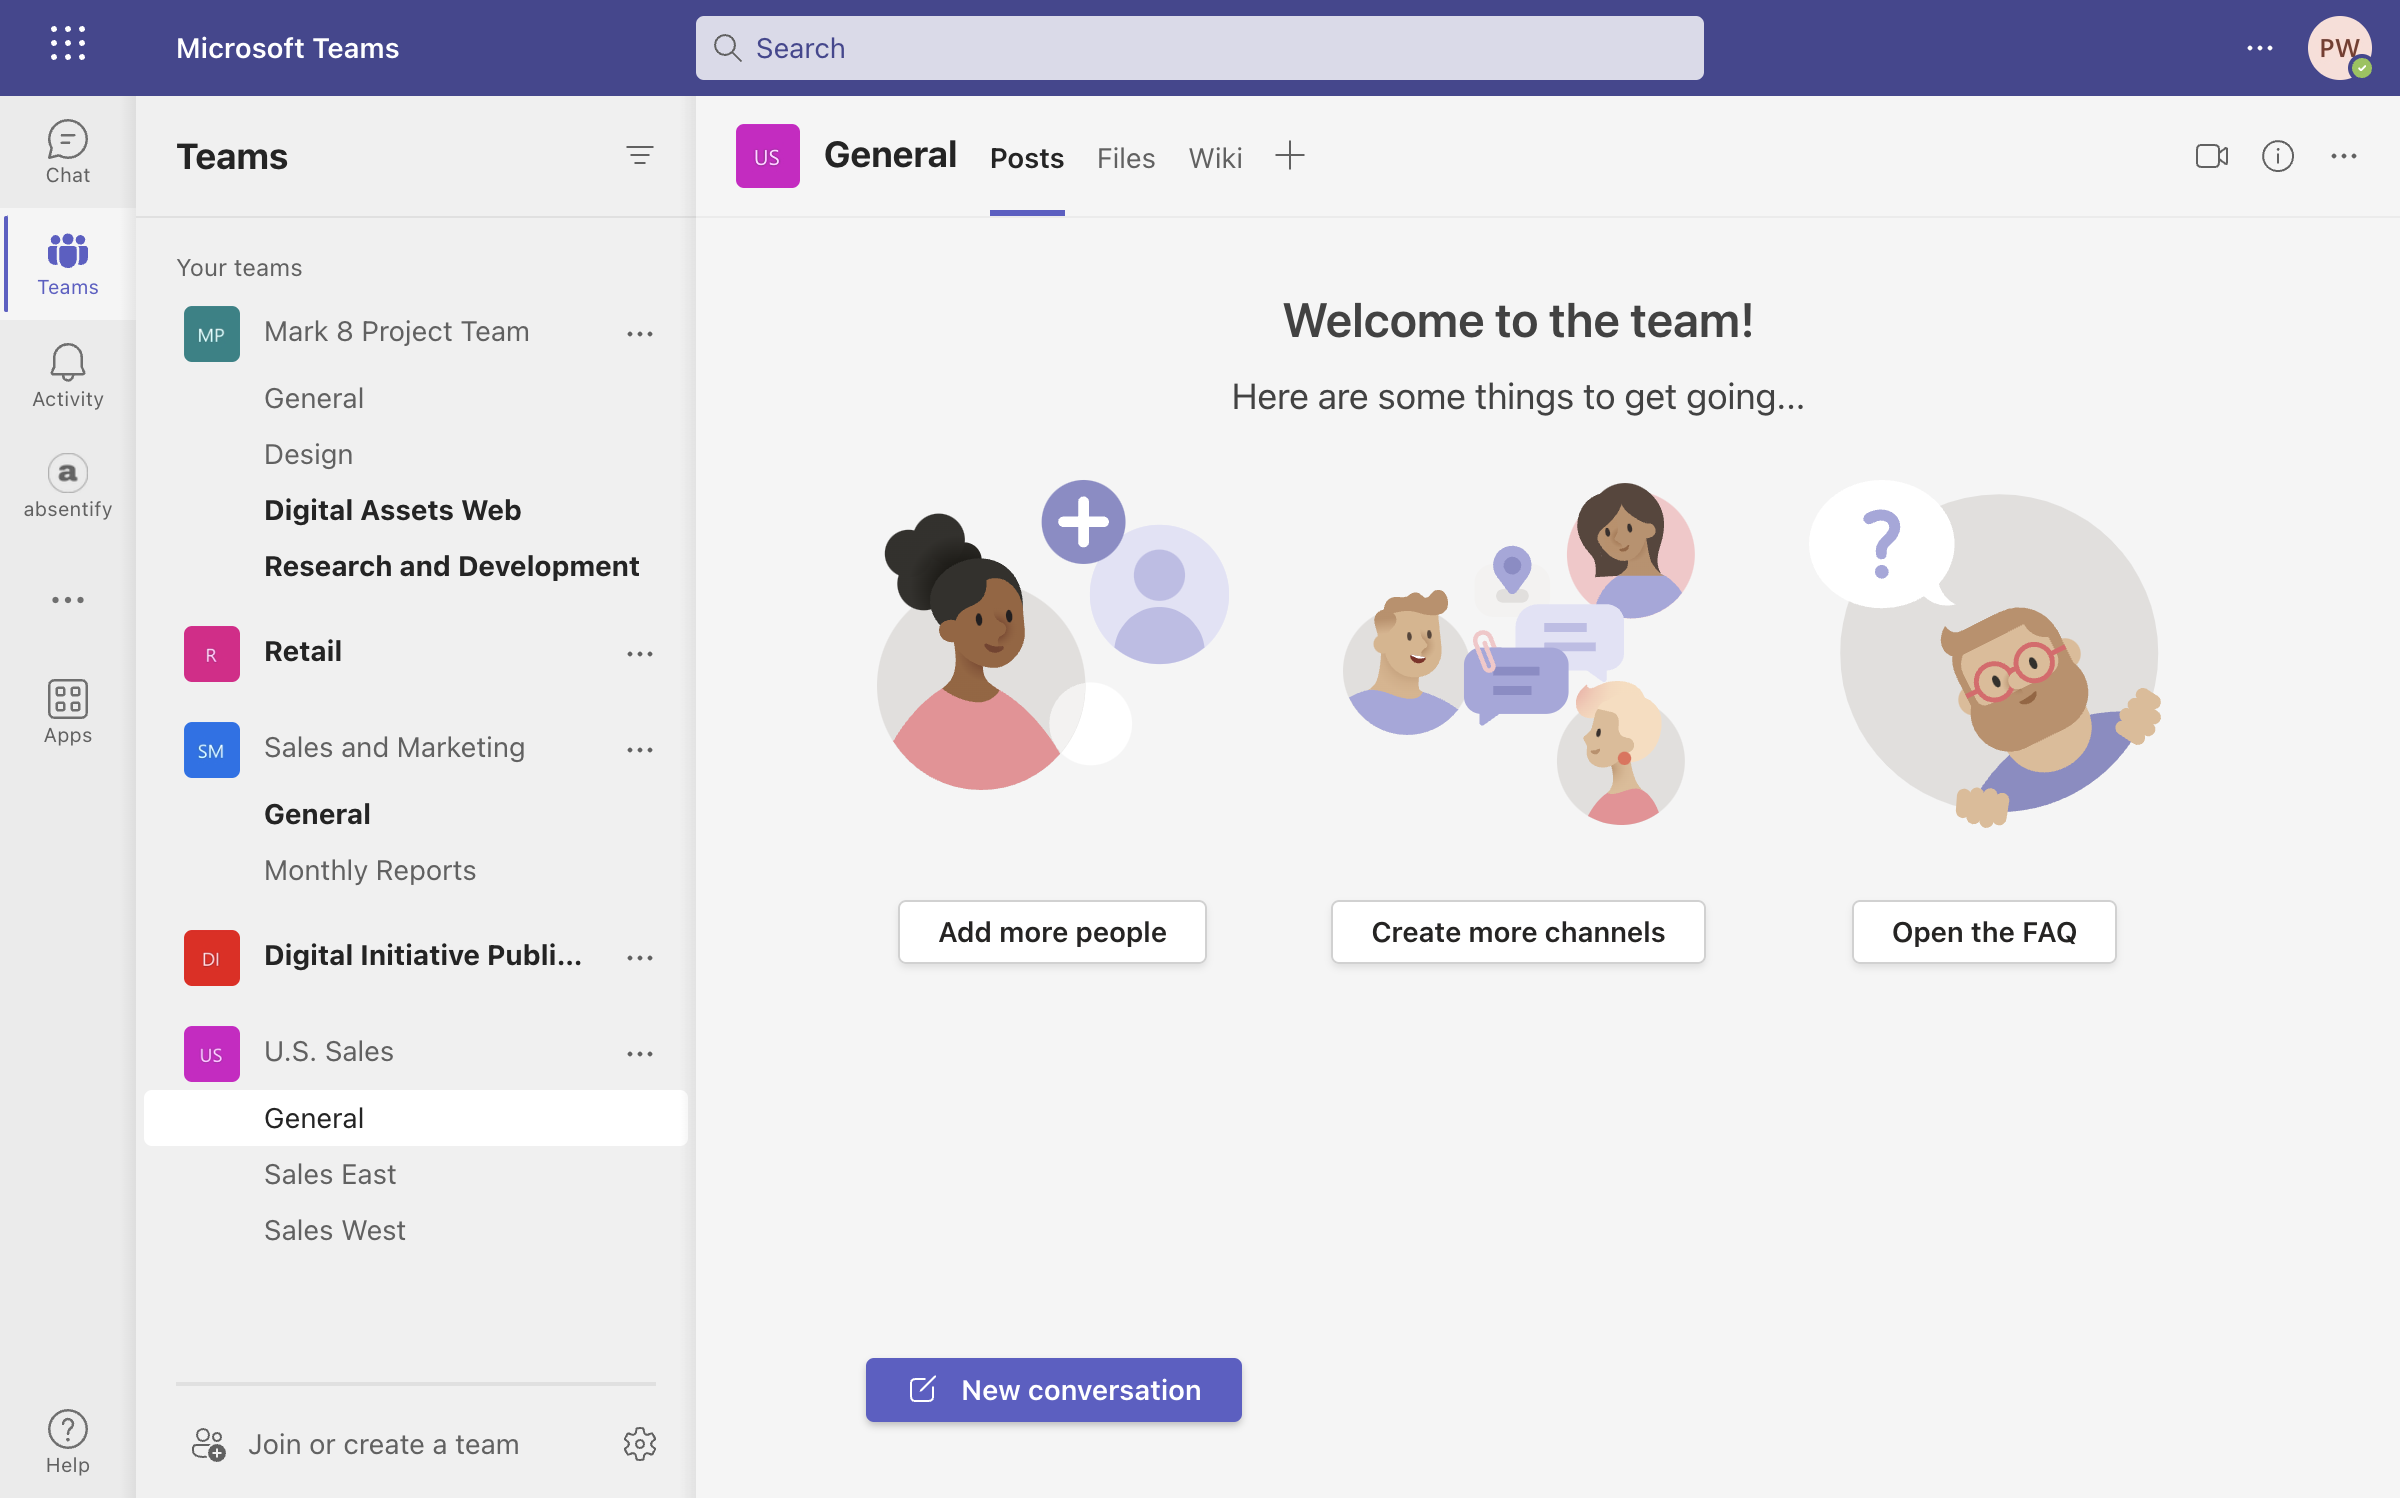Open more options for U.S. Sales team
The image size is (2400, 1498).
640,1054
